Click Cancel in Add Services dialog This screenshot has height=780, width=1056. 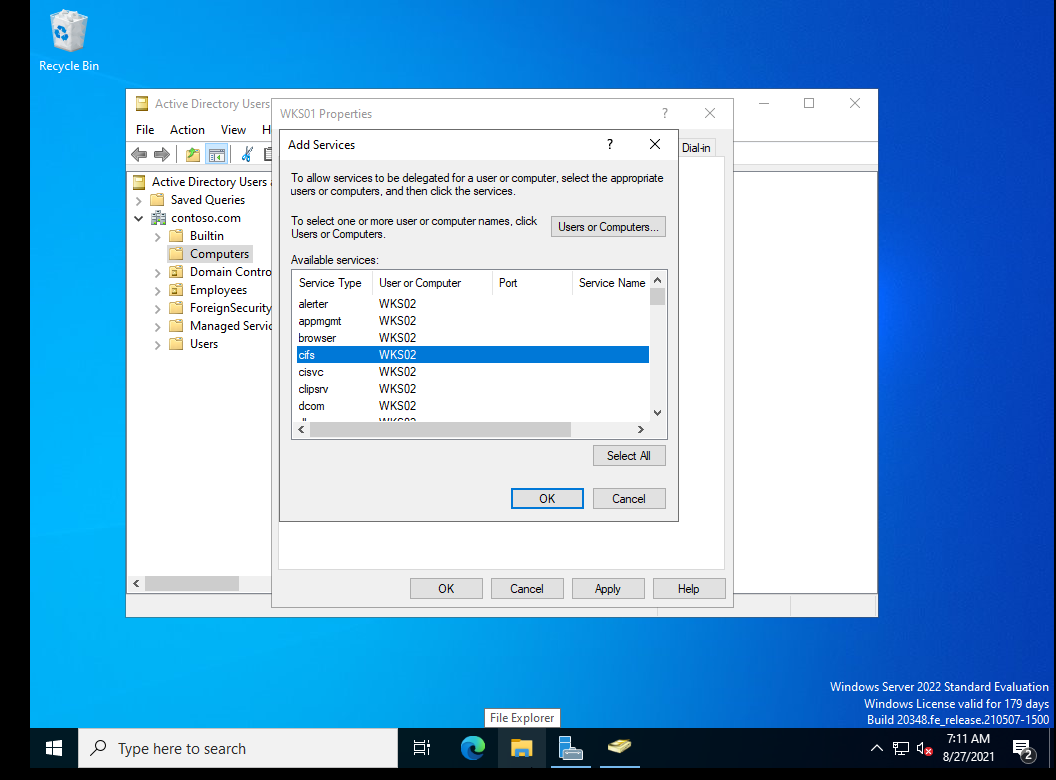point(629,498)
